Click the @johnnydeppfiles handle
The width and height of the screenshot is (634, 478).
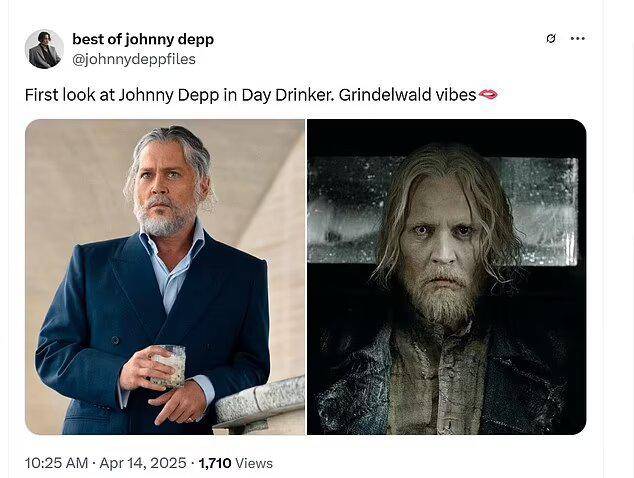tap(134, 59)
